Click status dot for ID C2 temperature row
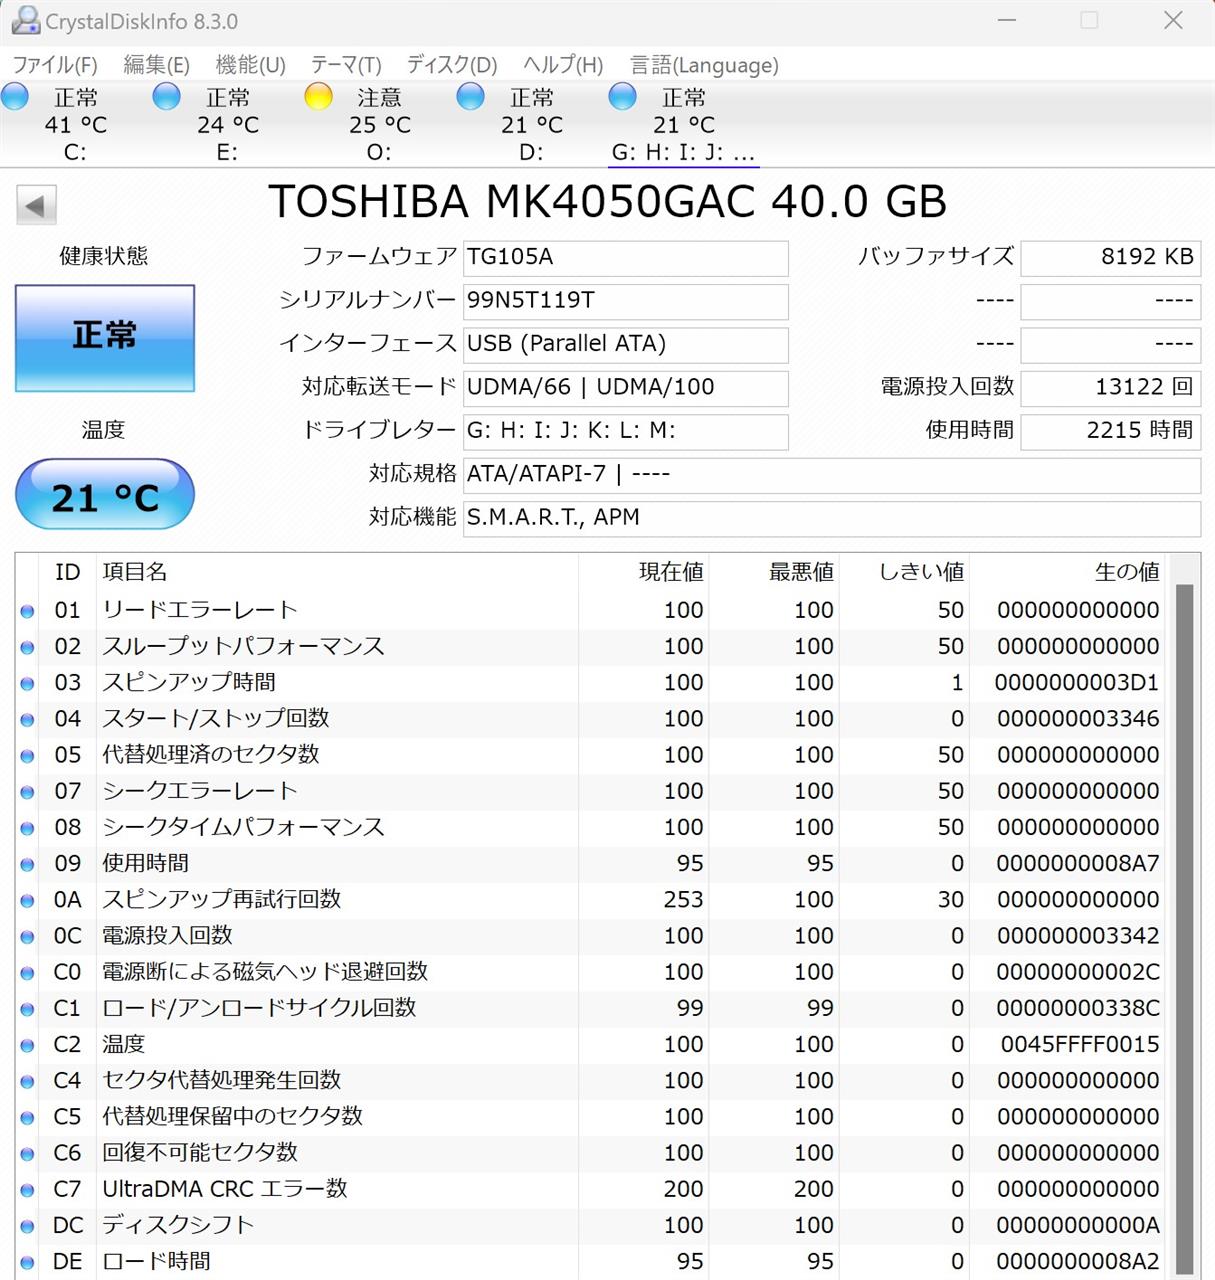The height and width of the screenshot is (1280, 1215). click(x=27, y=1045)
